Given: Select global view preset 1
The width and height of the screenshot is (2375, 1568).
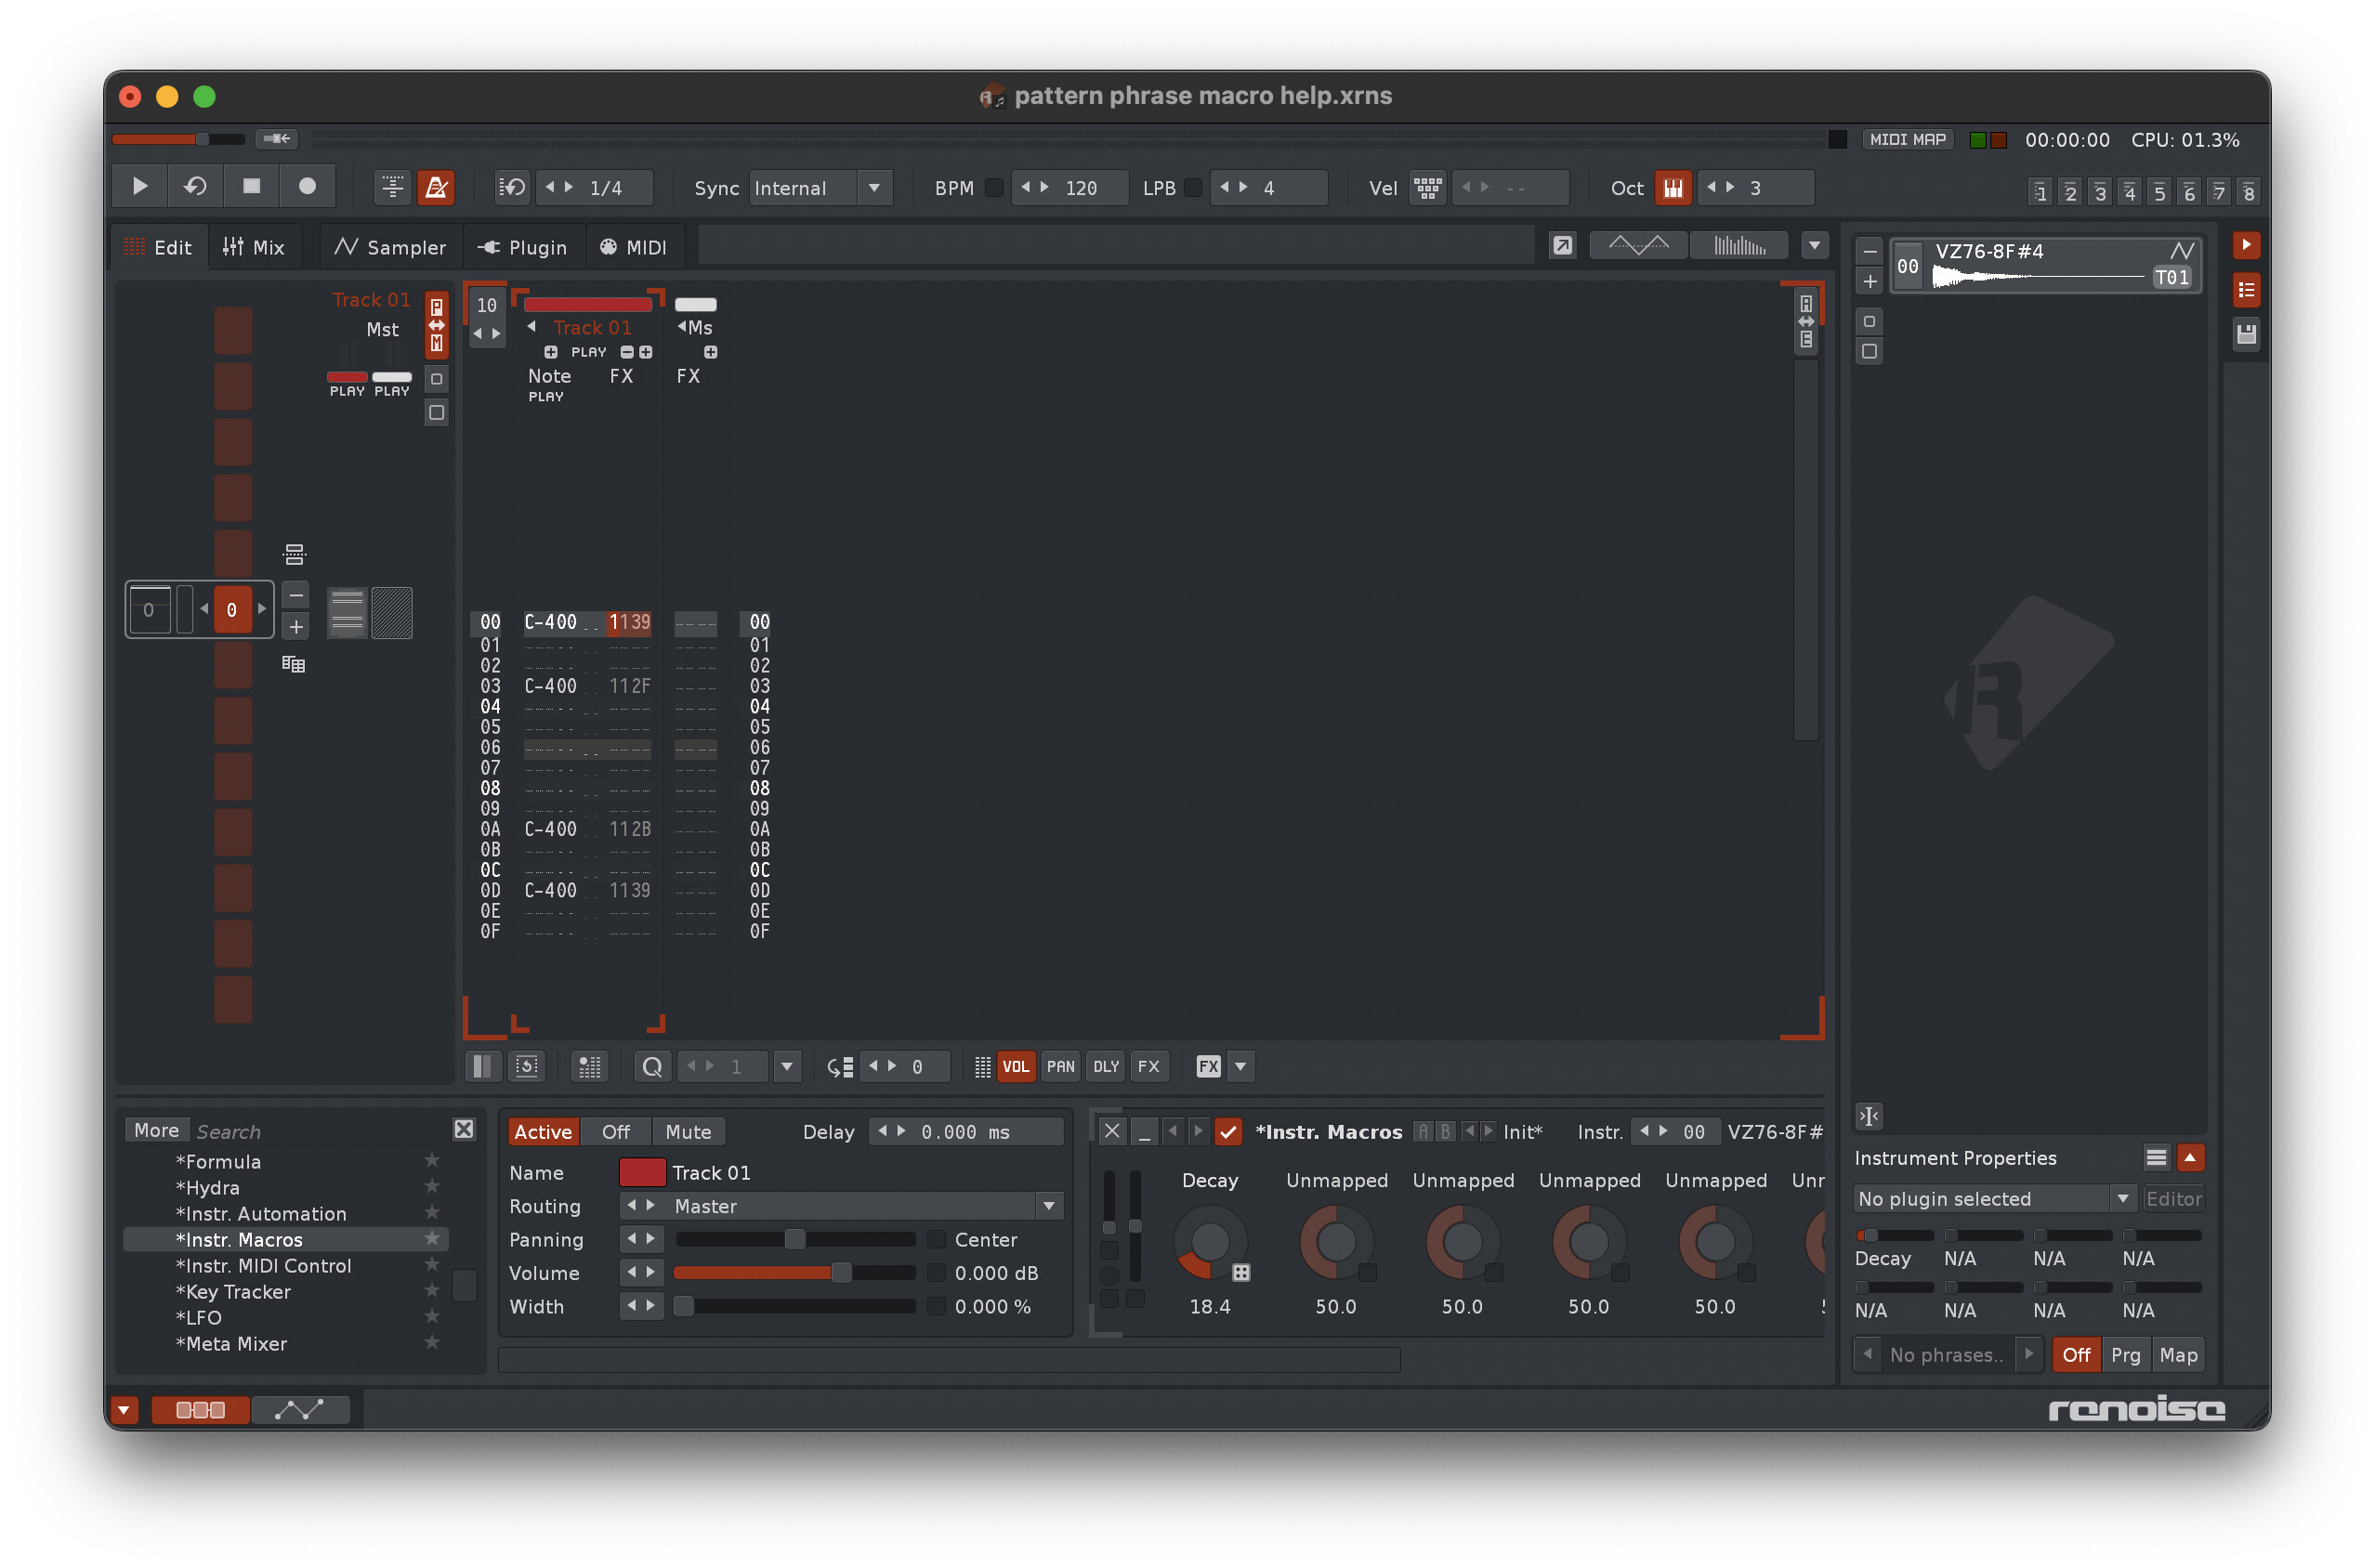Looking at the screenshot, I should (2040, 192).
